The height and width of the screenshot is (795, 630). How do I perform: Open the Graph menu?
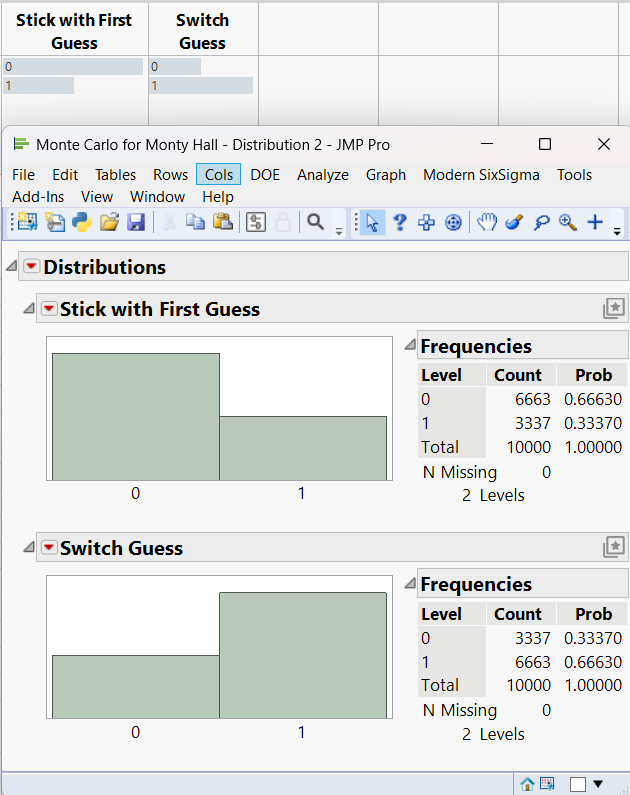pyautogui.click(x=386, y=174)
